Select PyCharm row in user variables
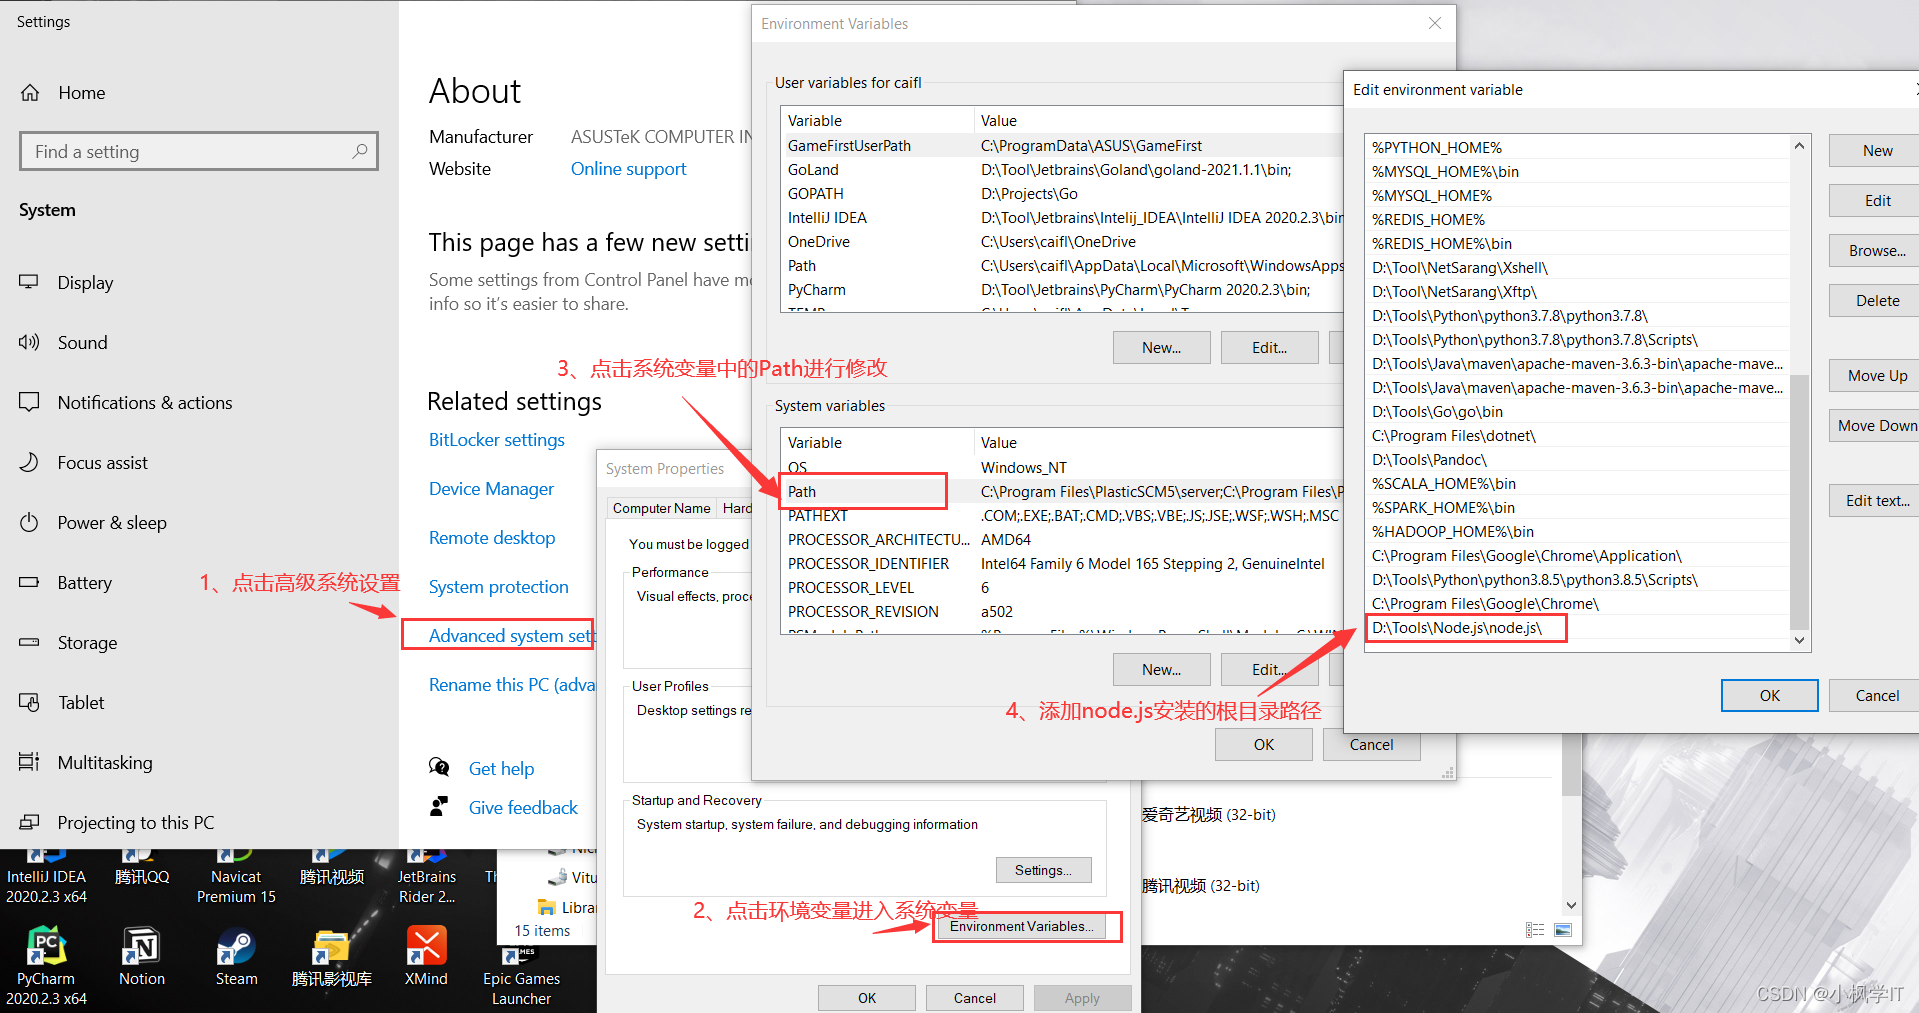The height and width of the screenshot is (1013, 1919). click(1062, 290)
